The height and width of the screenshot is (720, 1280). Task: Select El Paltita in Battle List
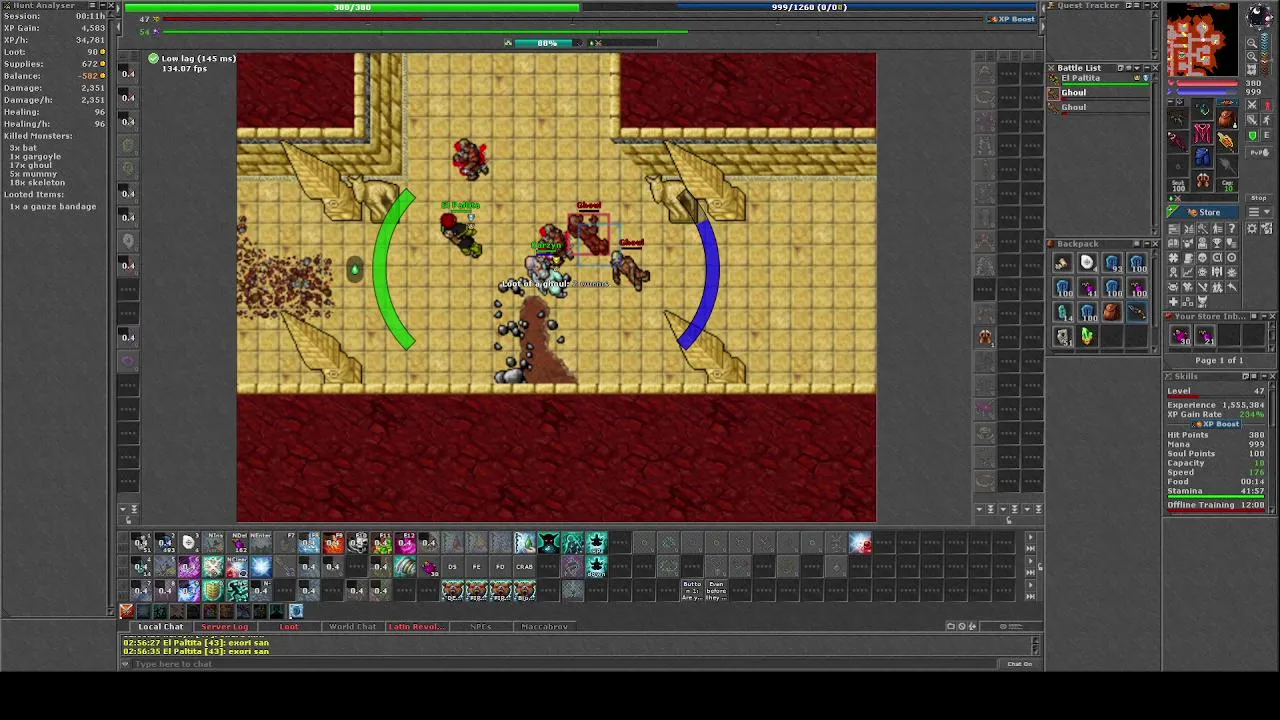click(x=1098, y=79)
